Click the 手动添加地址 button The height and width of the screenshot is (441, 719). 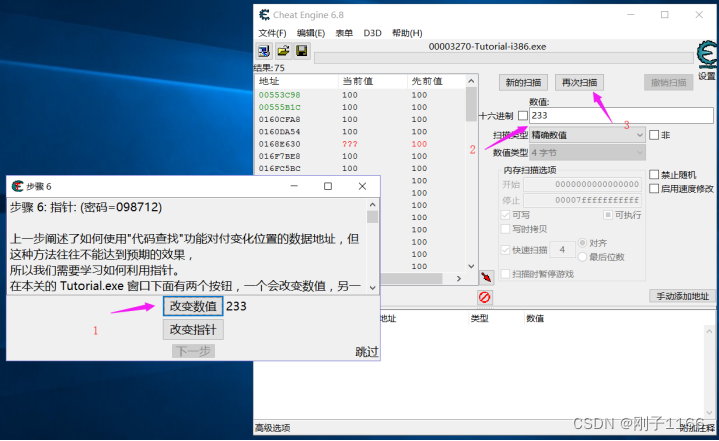click(x=682, y=296)
